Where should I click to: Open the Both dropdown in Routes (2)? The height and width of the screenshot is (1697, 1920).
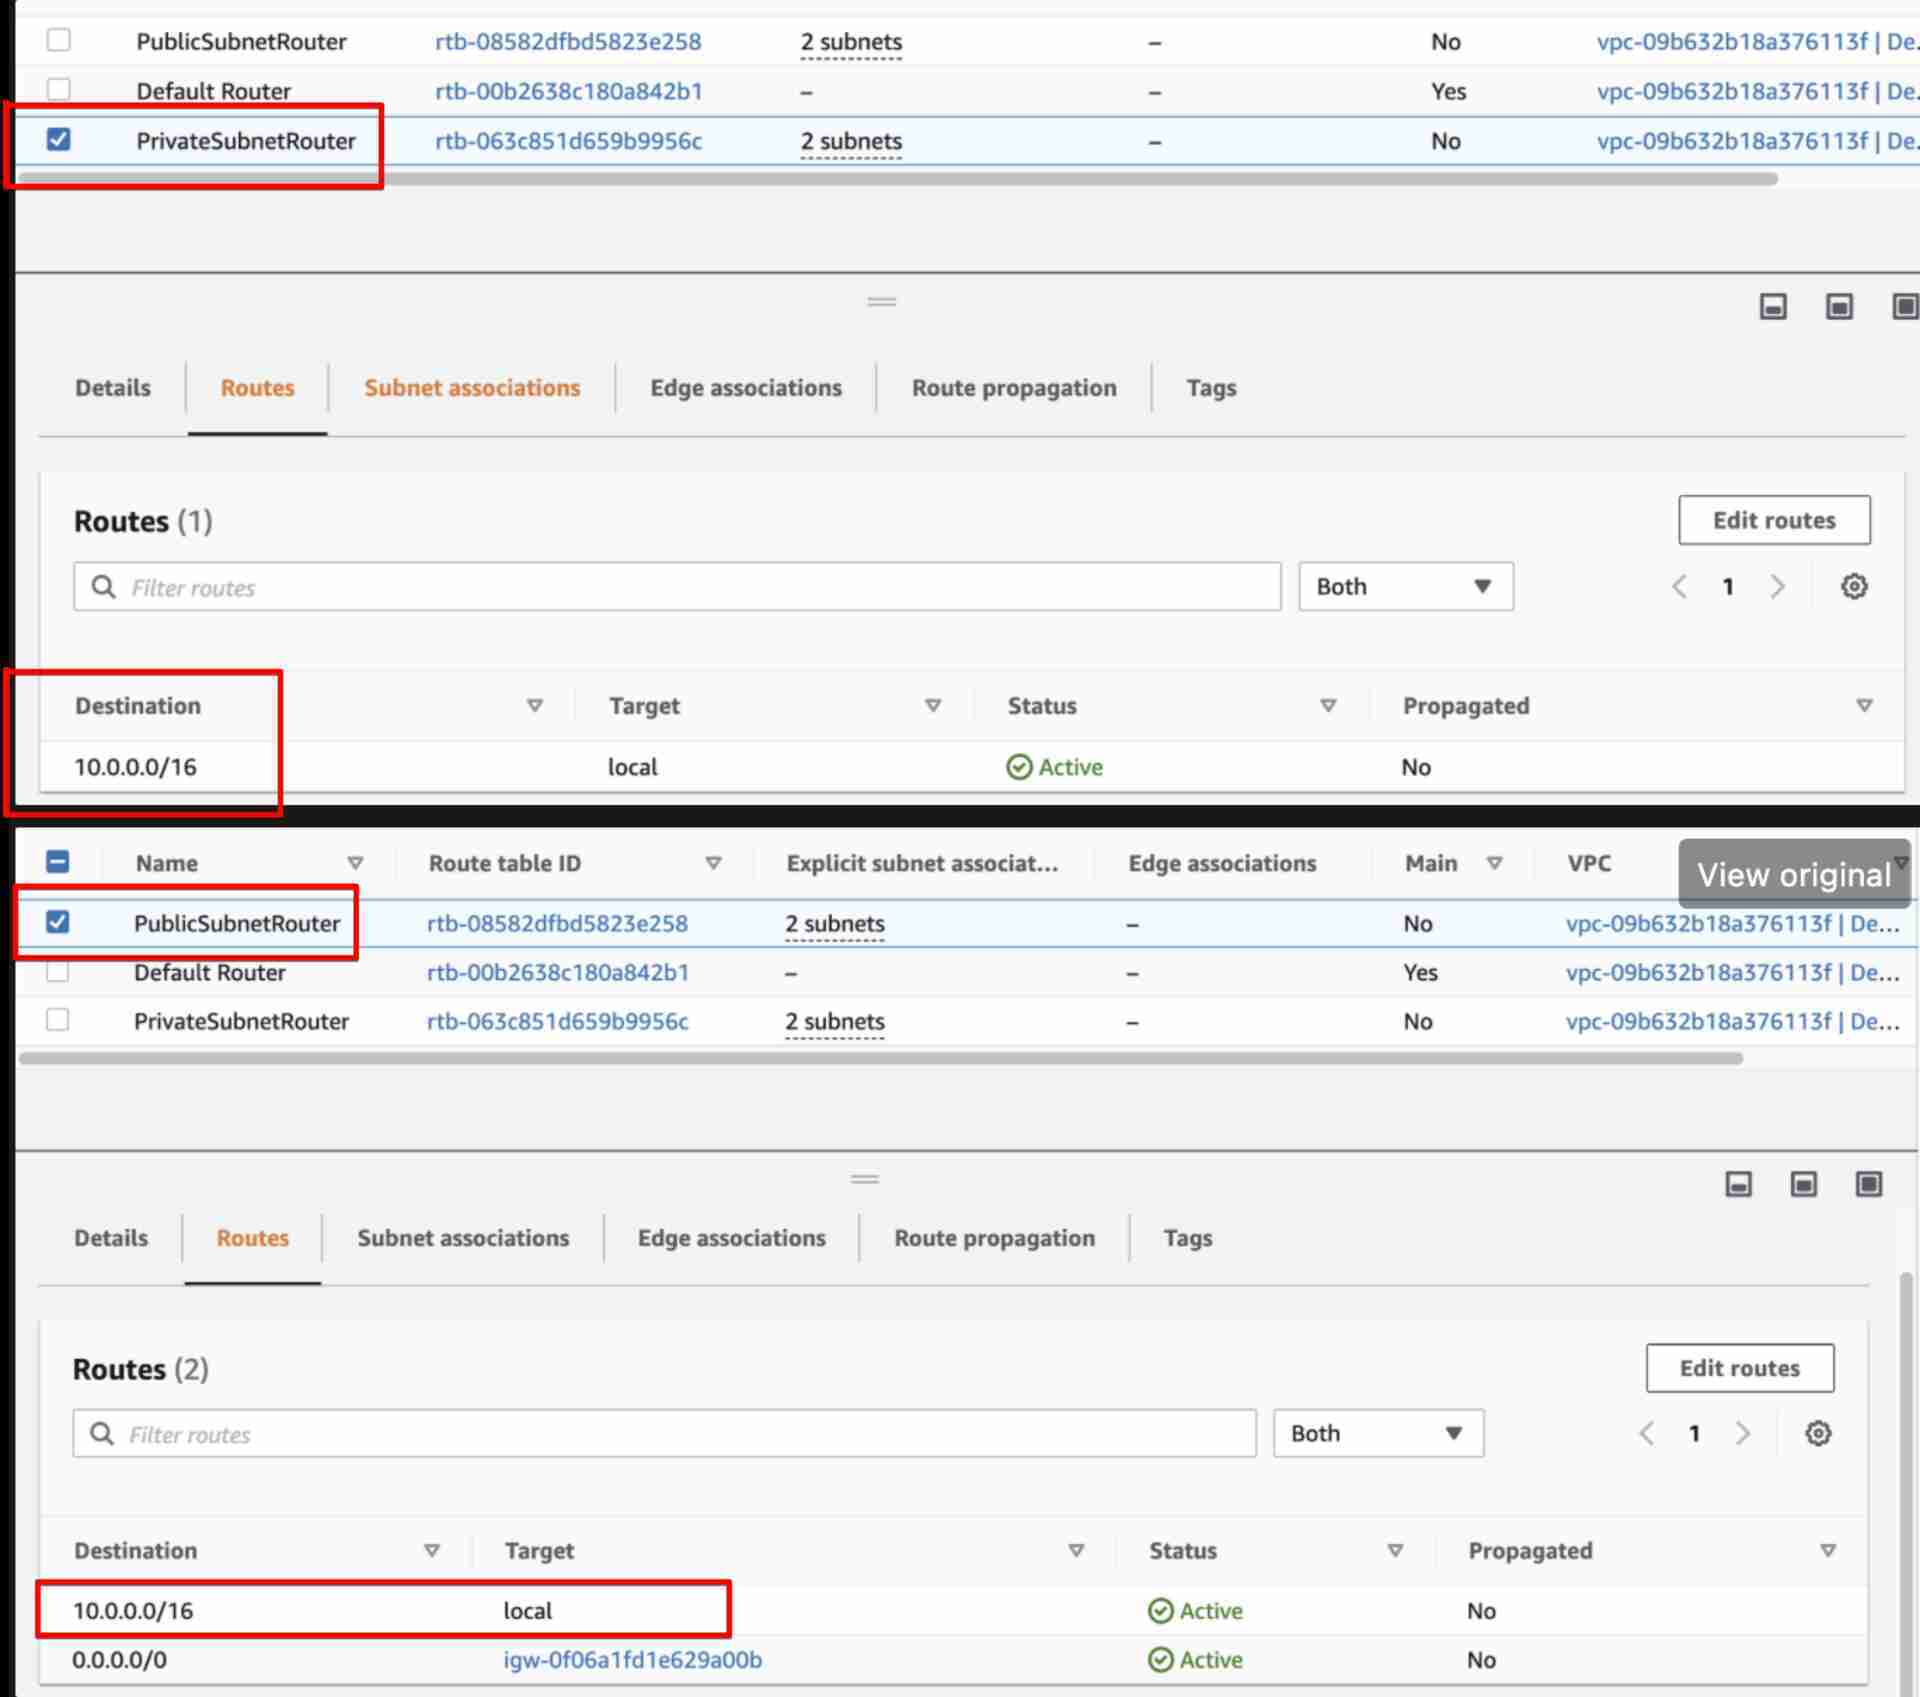[1378, 1434]
